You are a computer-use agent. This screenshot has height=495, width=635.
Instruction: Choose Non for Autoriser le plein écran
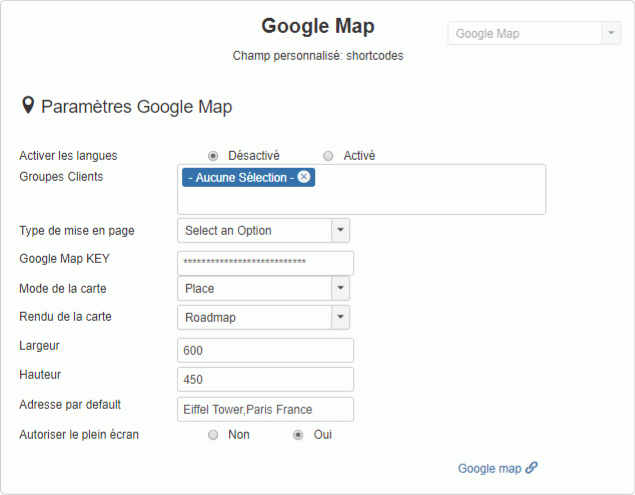(x=213, y=435)
